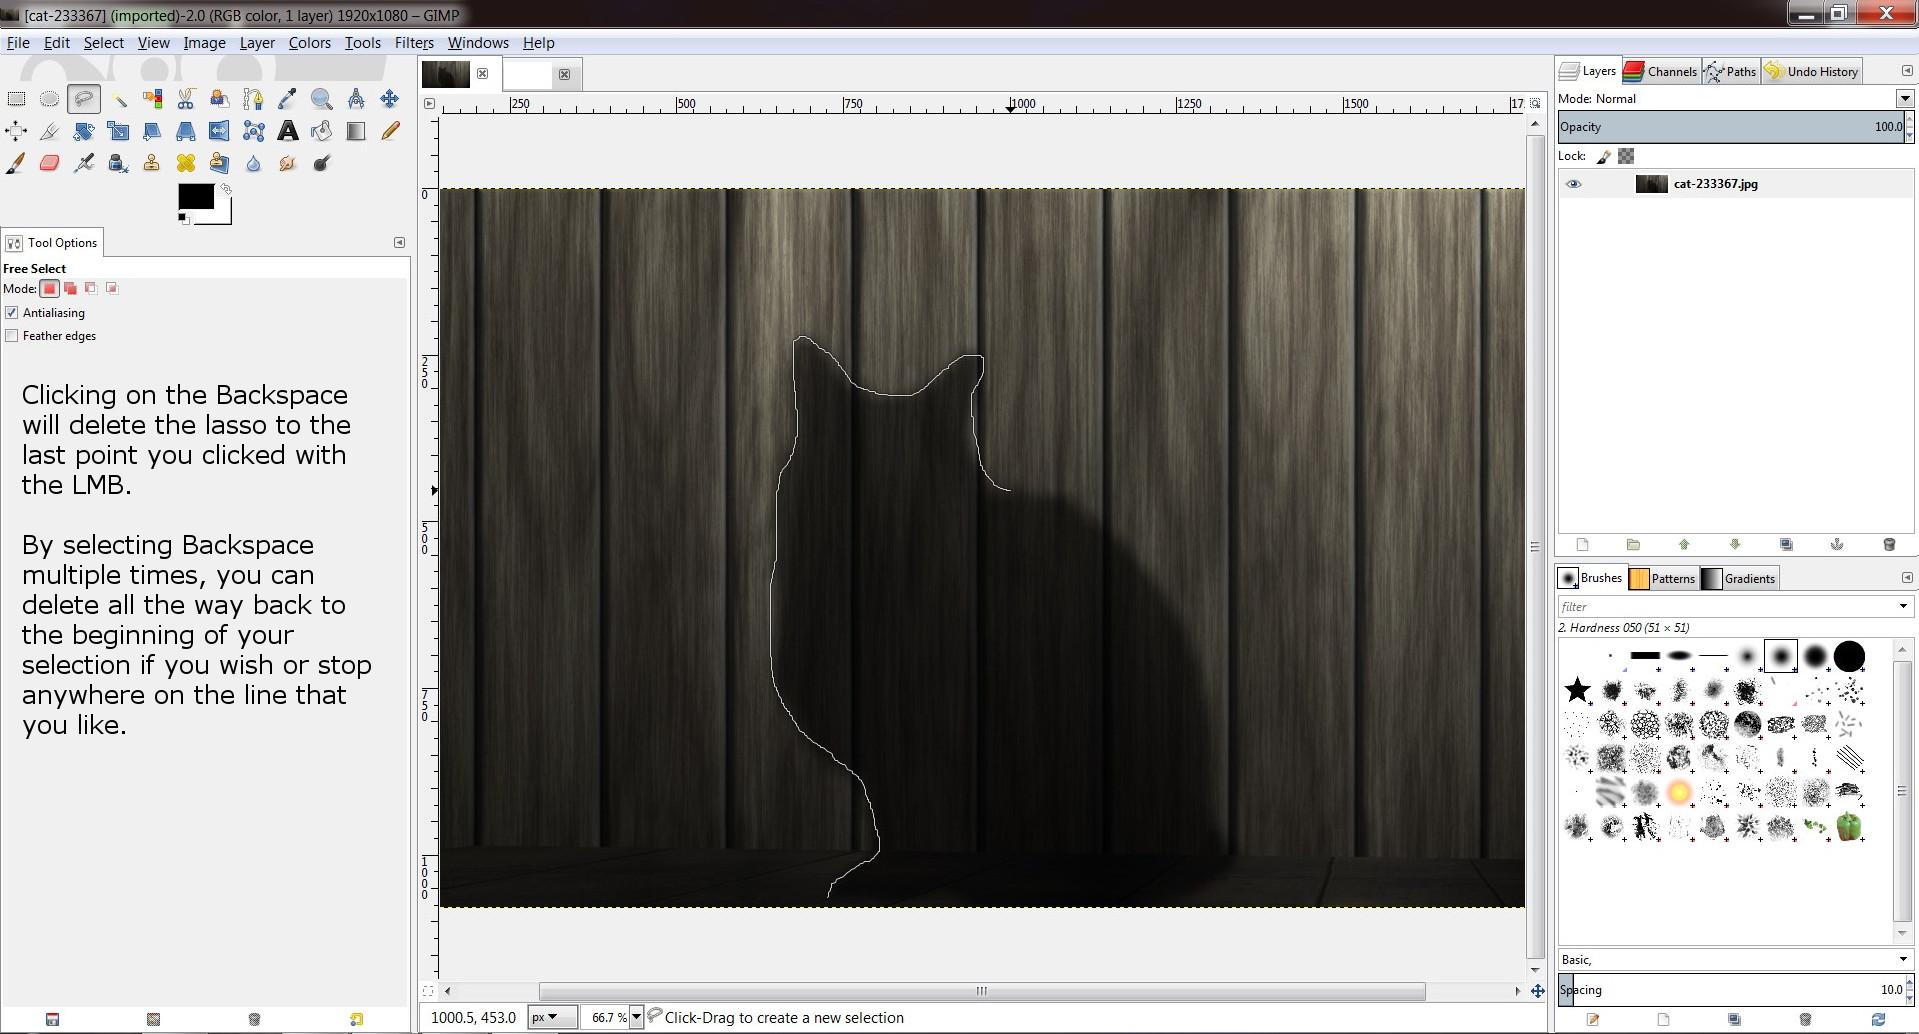Open the layer Mode Normal dropdown
1919x1034 pixels.
(x=1903, y=99)
